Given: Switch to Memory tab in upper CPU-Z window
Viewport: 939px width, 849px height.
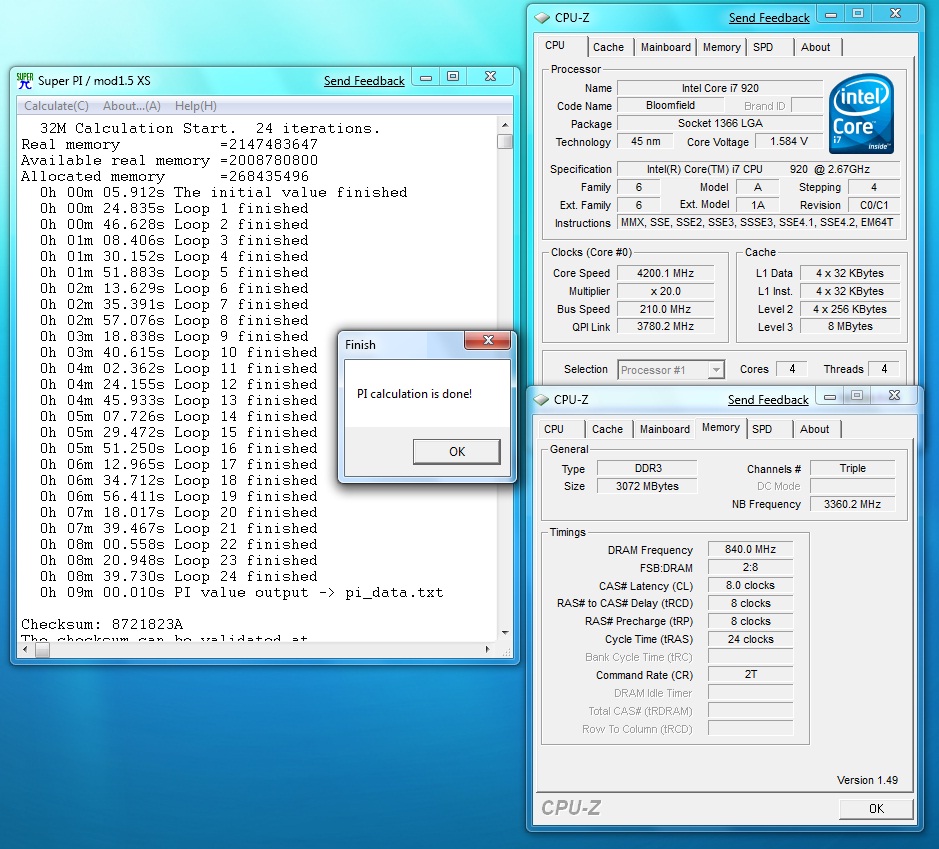Looking at the screenshot, I should coord(721,47).
